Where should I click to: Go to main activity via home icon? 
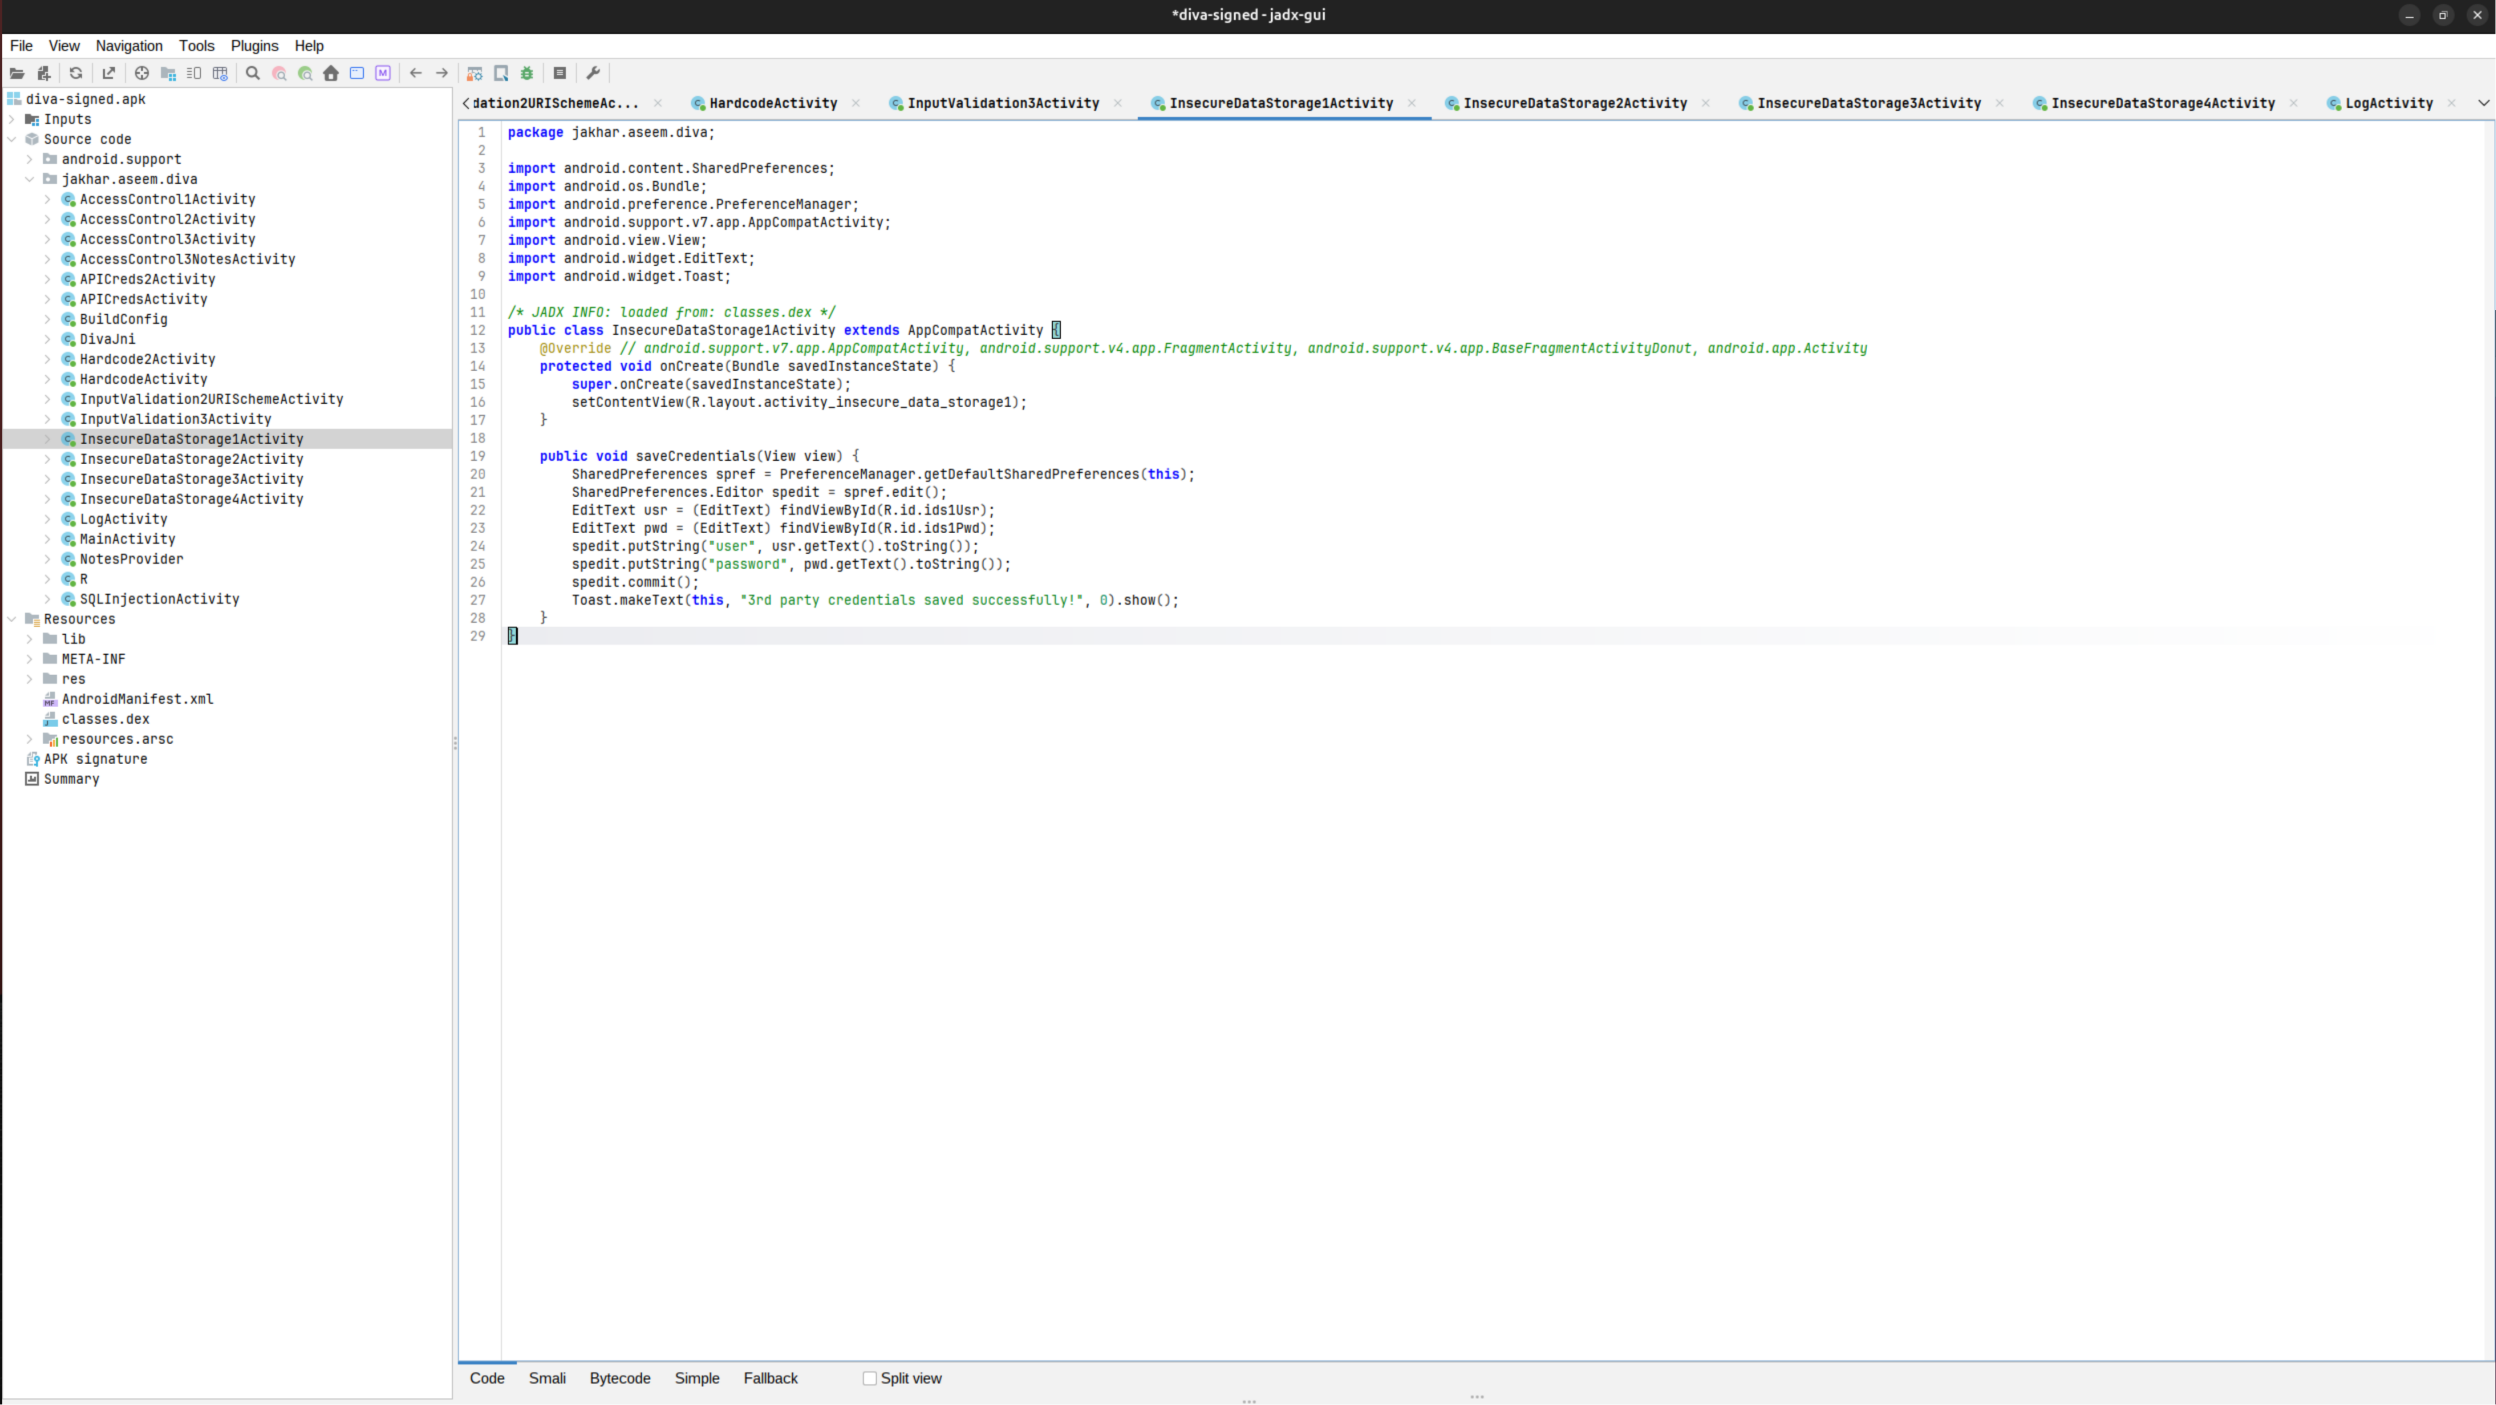pyautogui.click(x=331, y=73)
